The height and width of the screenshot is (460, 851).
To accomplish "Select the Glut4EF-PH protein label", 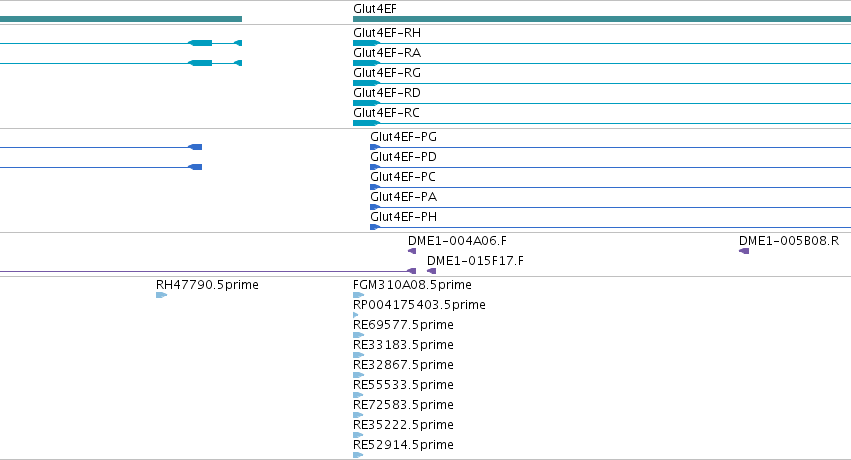I will pyautogui.click(x=403, y=217).
